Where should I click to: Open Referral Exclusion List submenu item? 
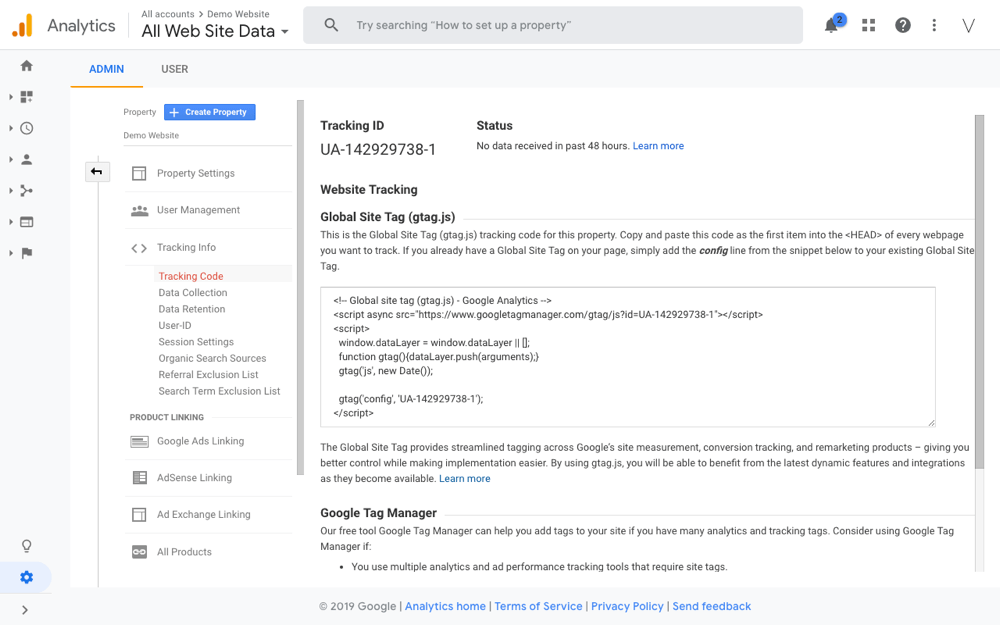tap(209, 375)
